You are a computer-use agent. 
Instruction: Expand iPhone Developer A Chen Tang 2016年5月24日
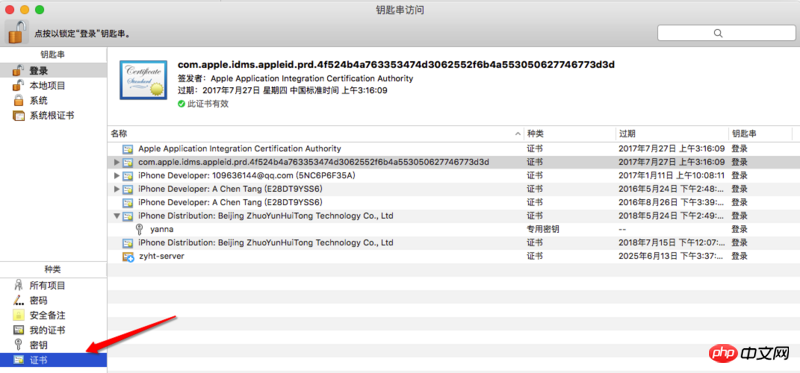pyautogui.click(x=117, y=189)
